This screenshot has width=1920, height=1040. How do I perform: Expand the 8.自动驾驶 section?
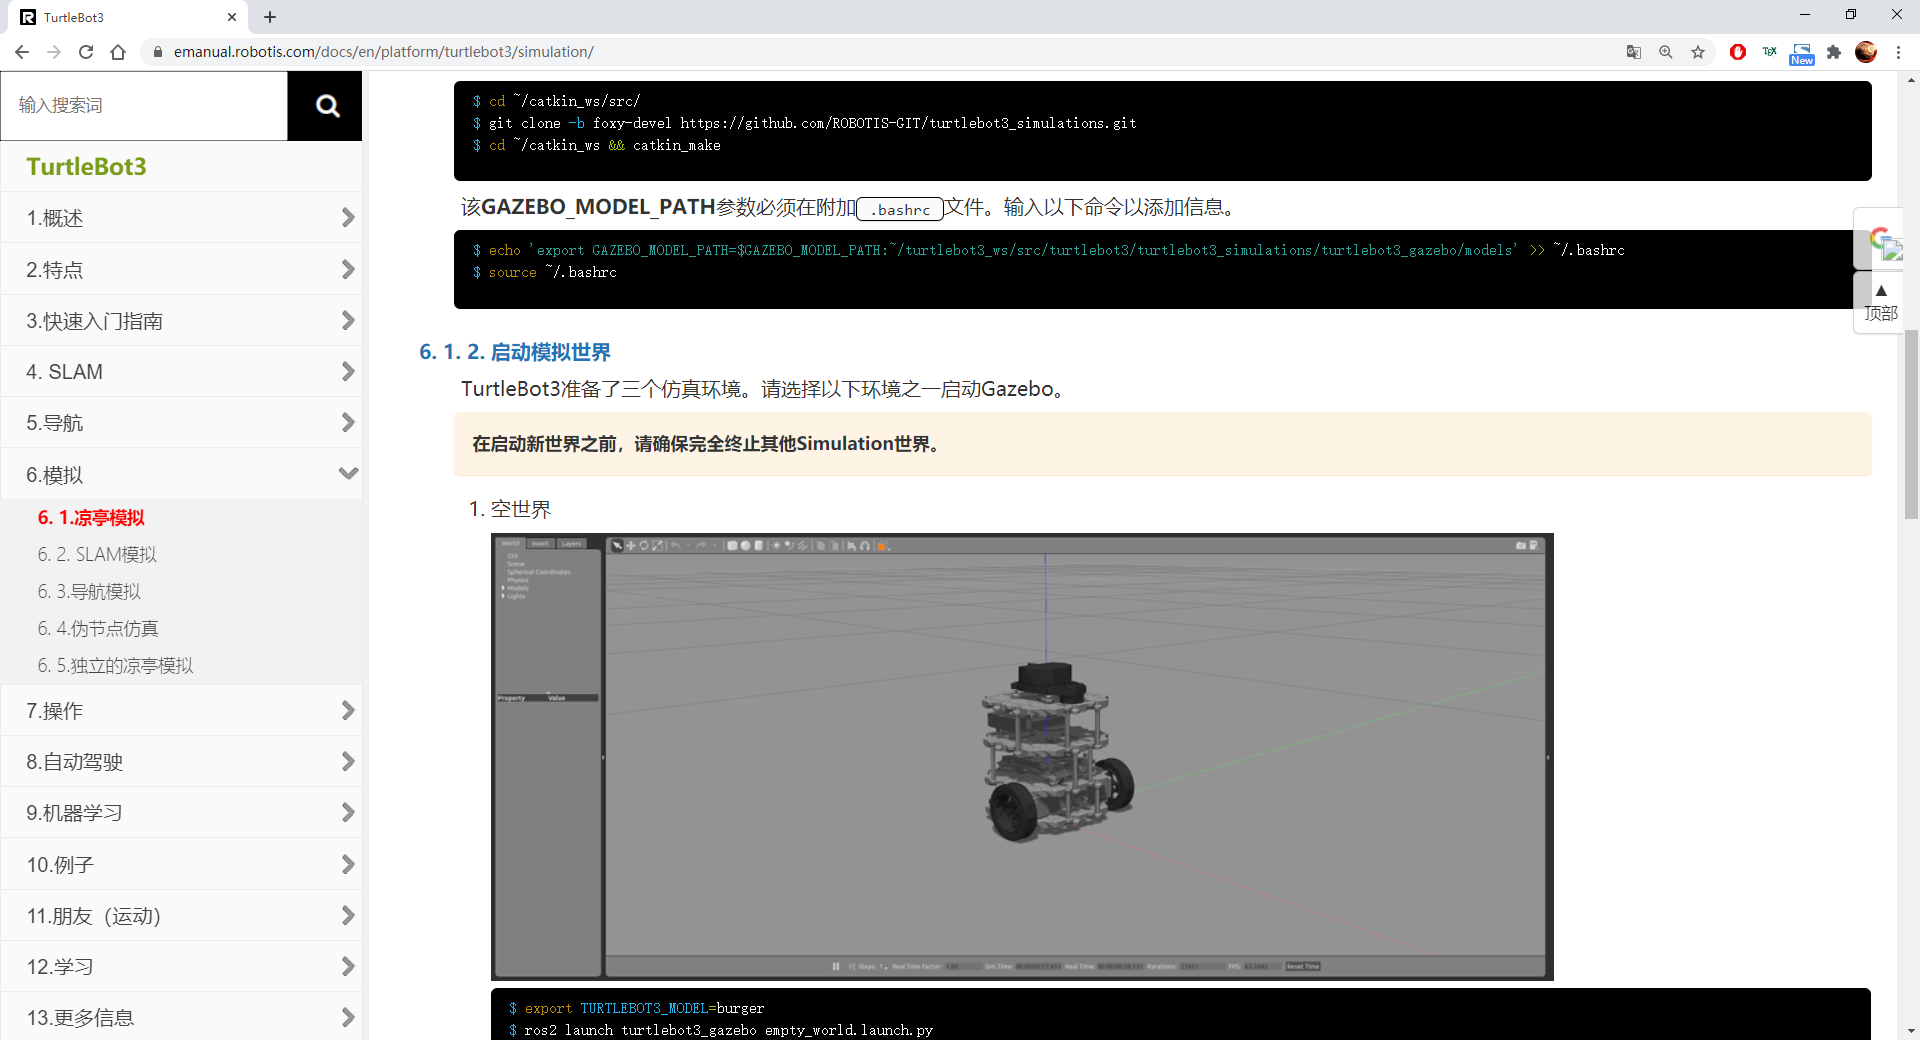pos(181,762)
